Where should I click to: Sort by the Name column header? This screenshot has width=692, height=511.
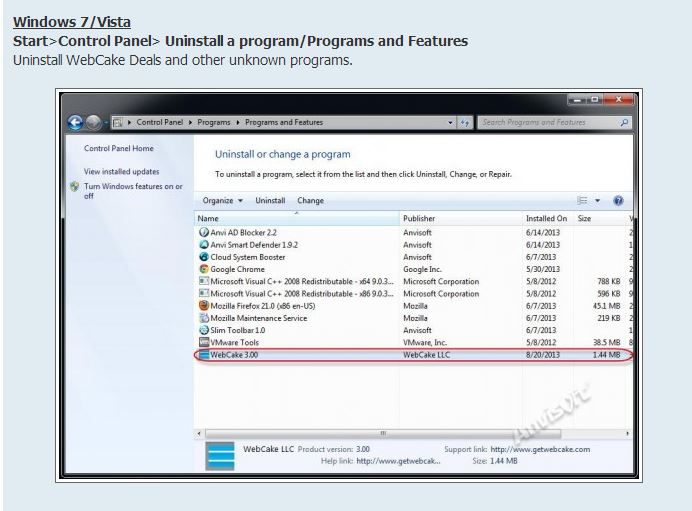click(x=297, y=218)
